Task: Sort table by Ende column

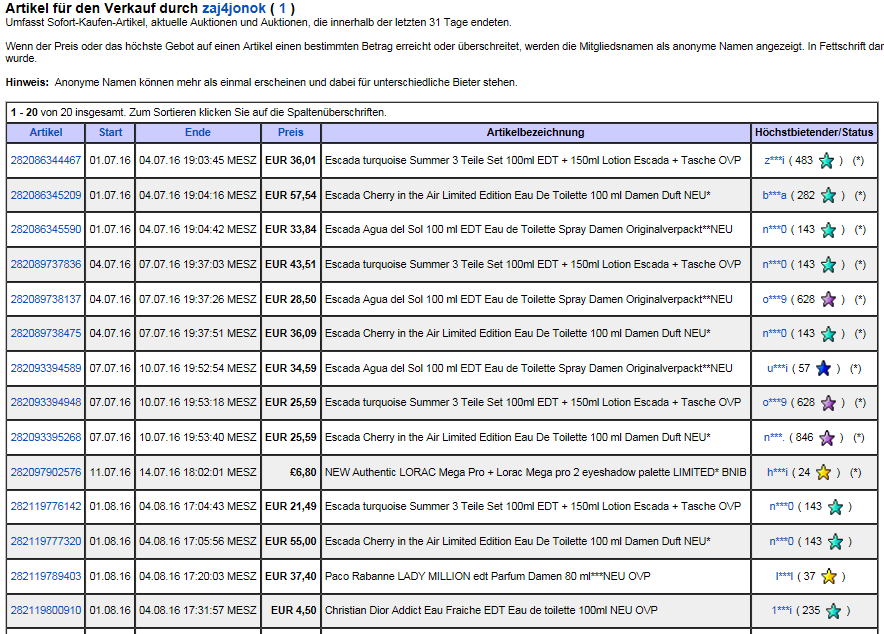Action: pos(198,132)
